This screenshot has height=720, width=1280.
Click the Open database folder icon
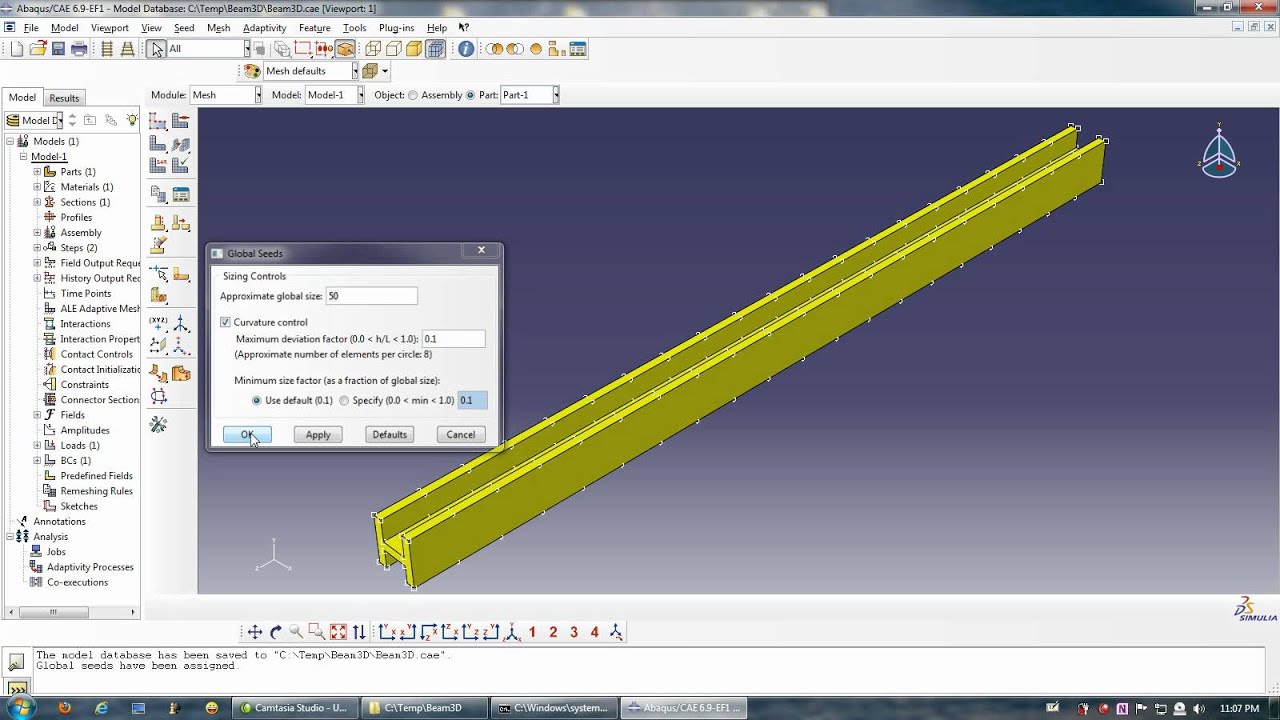(x=37, y=49)
